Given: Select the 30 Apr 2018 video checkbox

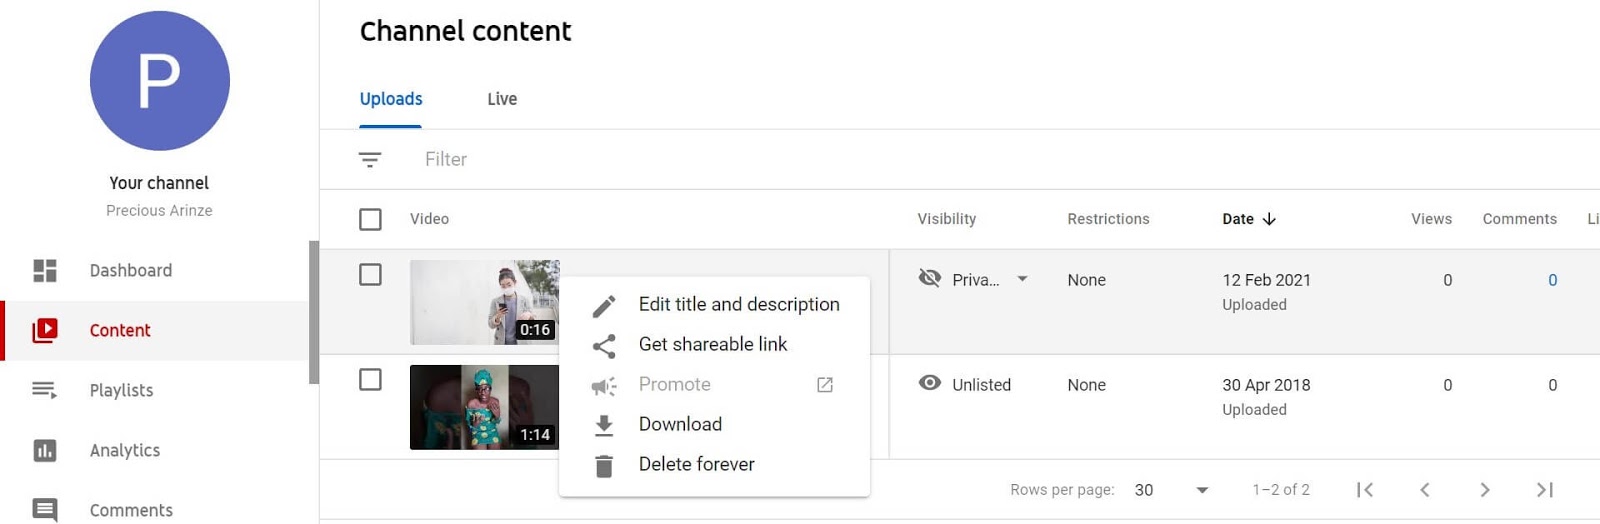Looking at the screenshot, I should pos(370,379).
